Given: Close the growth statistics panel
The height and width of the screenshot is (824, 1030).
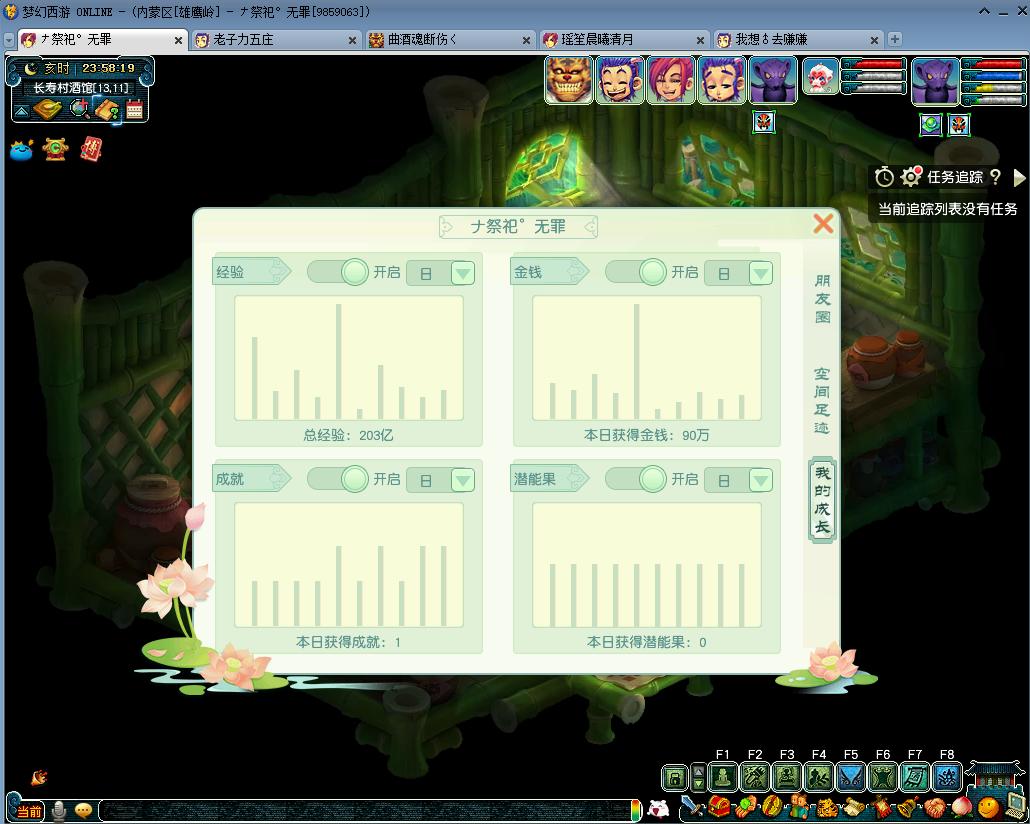Looking at the screenshot, I should (x=823, y=224).
